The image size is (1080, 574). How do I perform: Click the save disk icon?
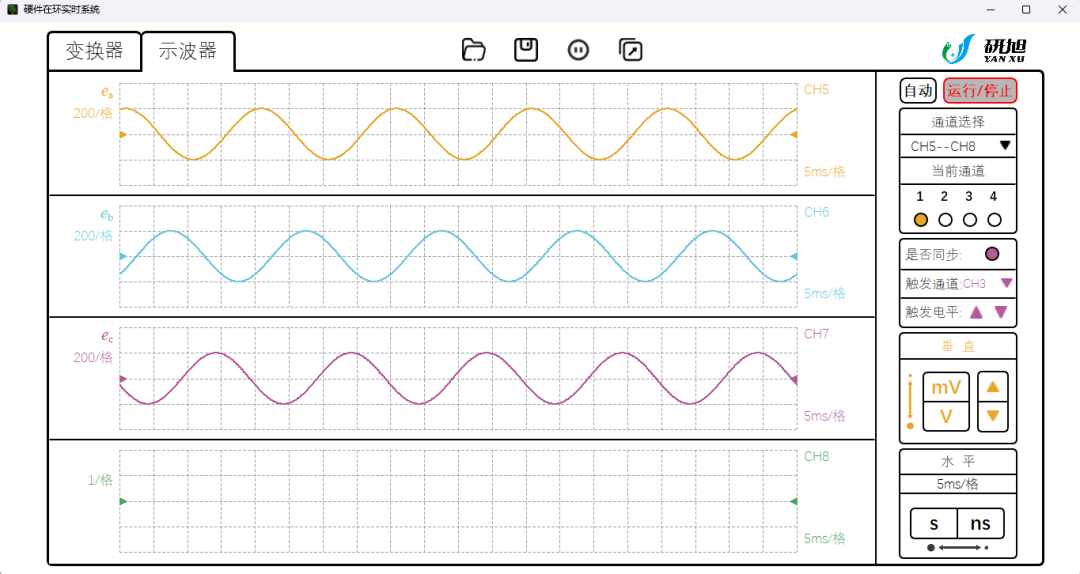526,50
